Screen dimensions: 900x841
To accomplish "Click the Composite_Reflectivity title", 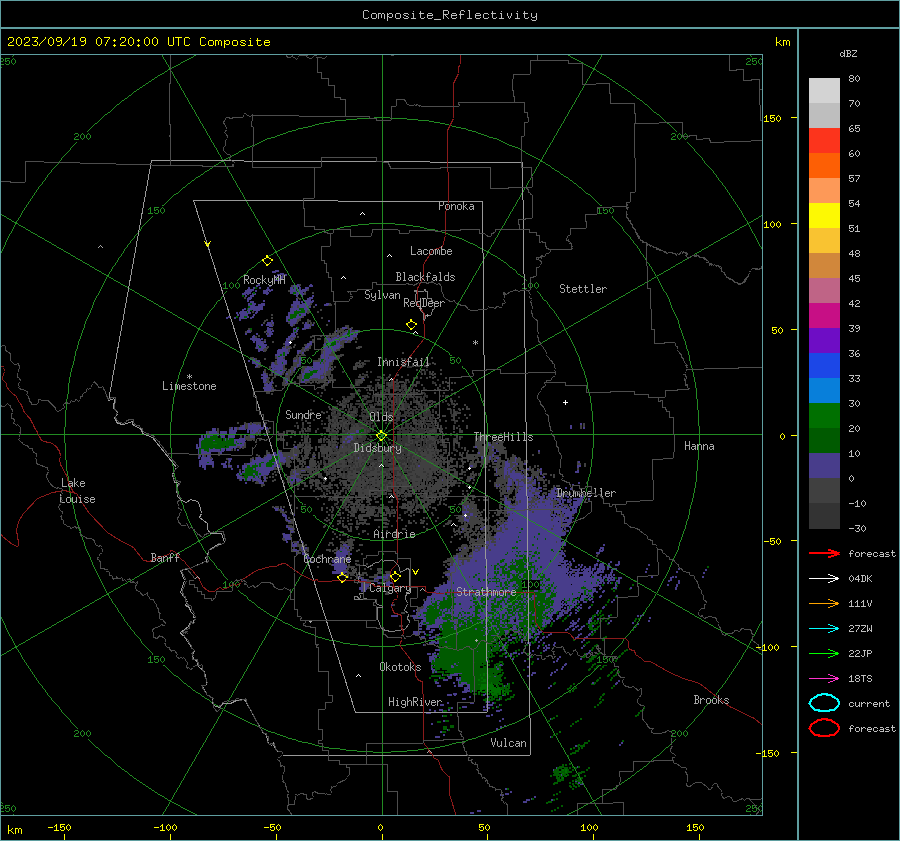I will (449, 15).
